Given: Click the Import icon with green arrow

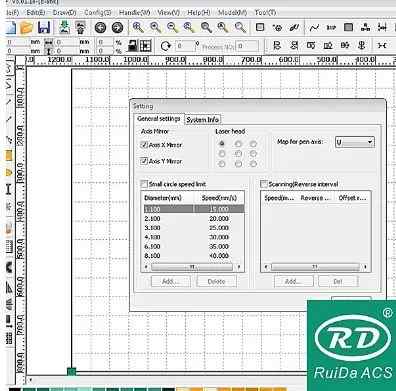Looking at the screenshot, I should (64, 27).
